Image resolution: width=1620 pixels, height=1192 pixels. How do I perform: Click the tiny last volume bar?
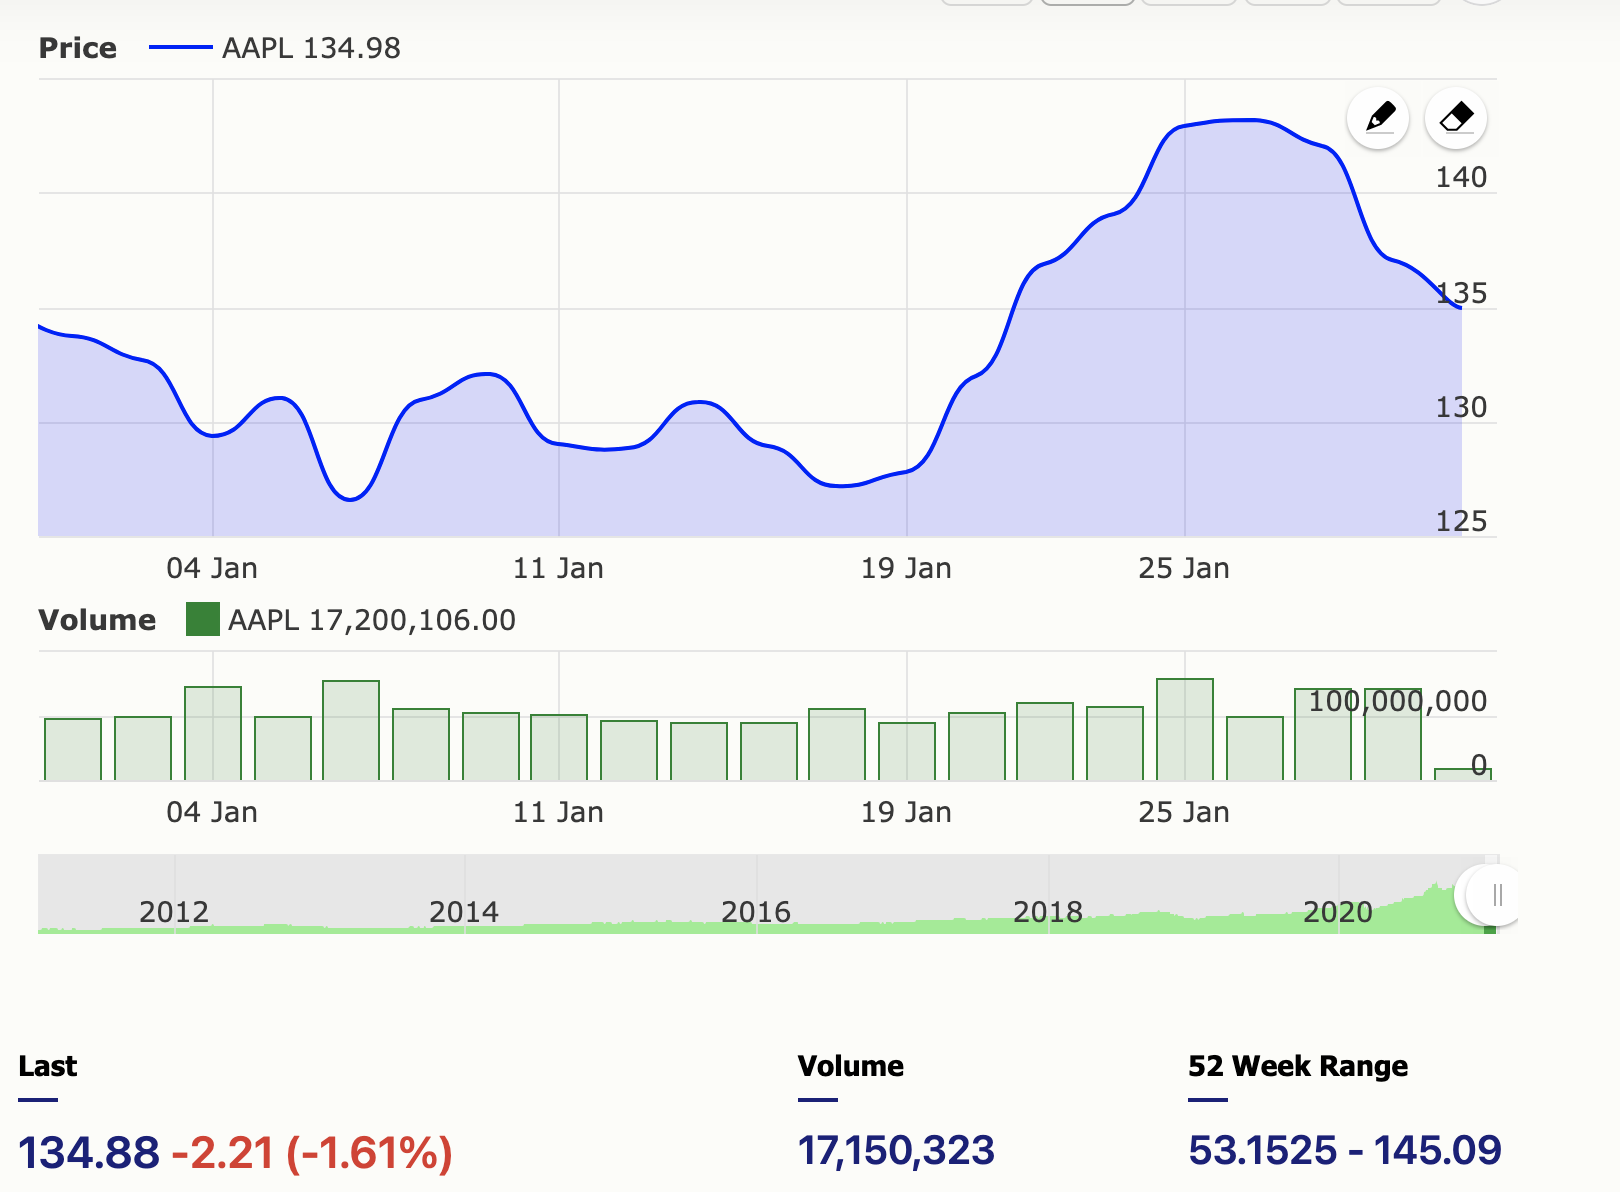click(1463, 774)
